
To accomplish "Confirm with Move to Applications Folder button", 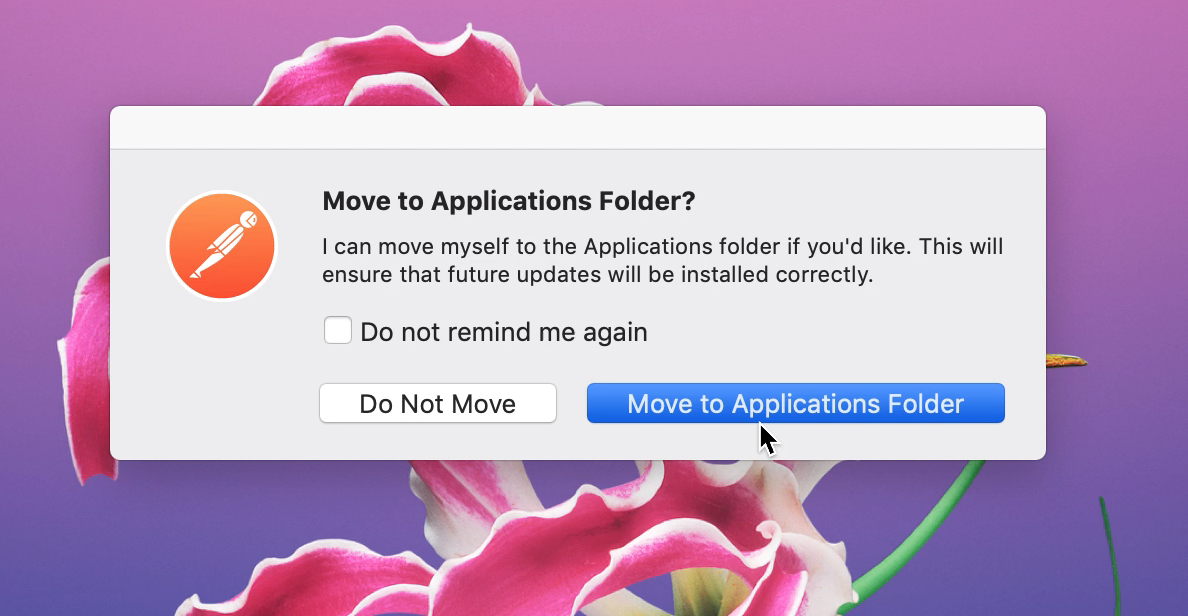I will point(796,403).
